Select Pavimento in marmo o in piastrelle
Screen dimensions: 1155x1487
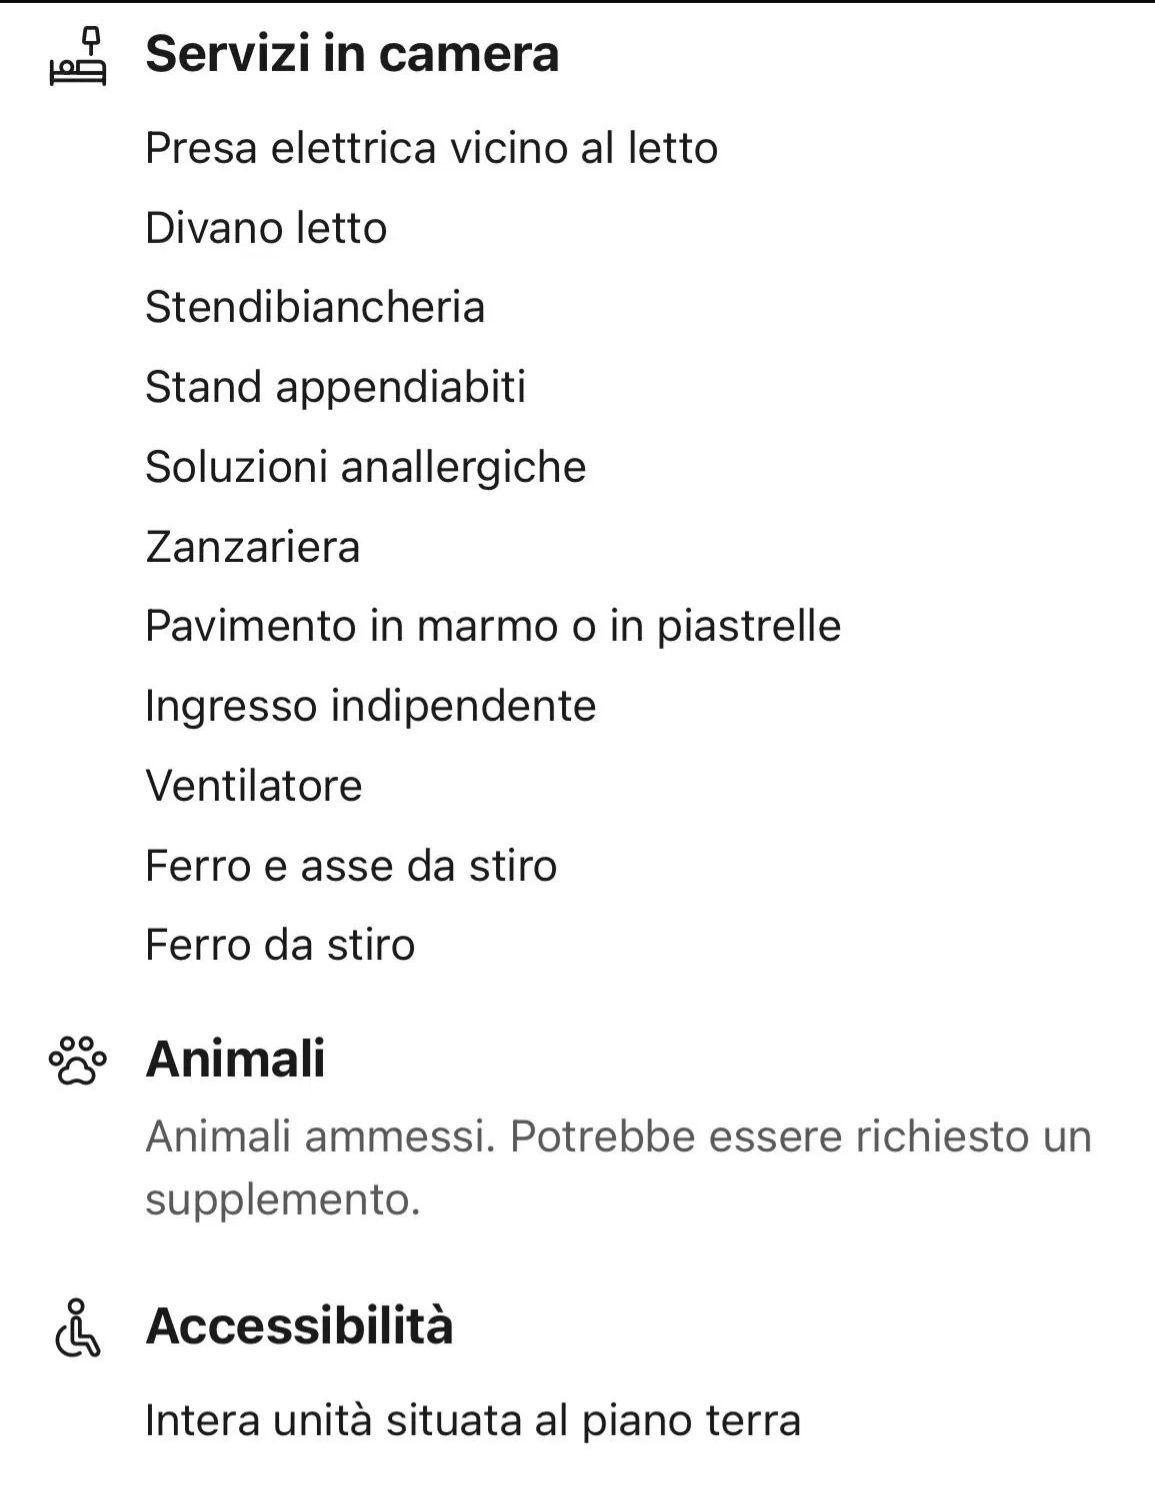pyautogui.click(x=493, y=626)
